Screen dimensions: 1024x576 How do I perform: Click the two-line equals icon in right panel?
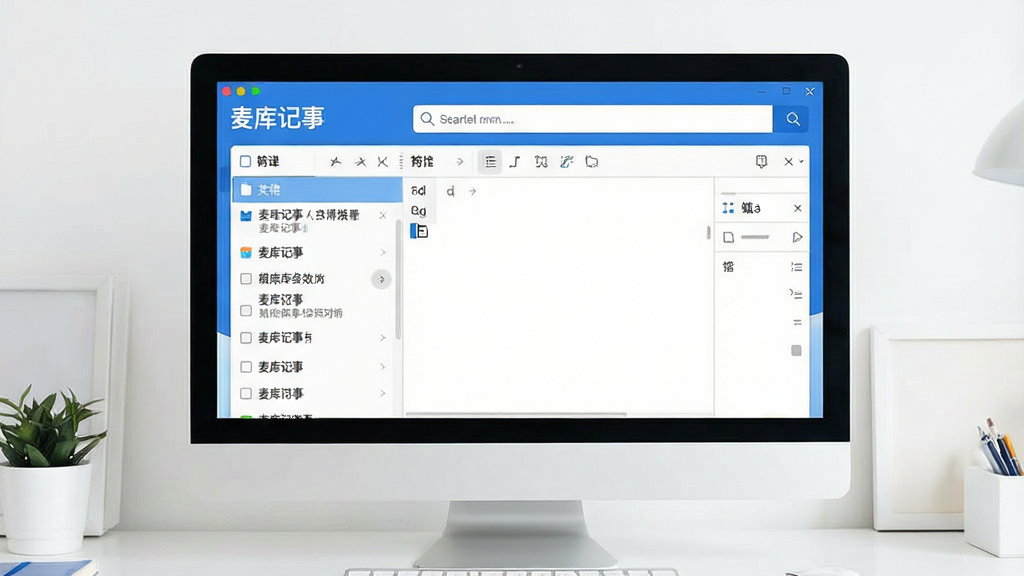[x=797, y=323]
